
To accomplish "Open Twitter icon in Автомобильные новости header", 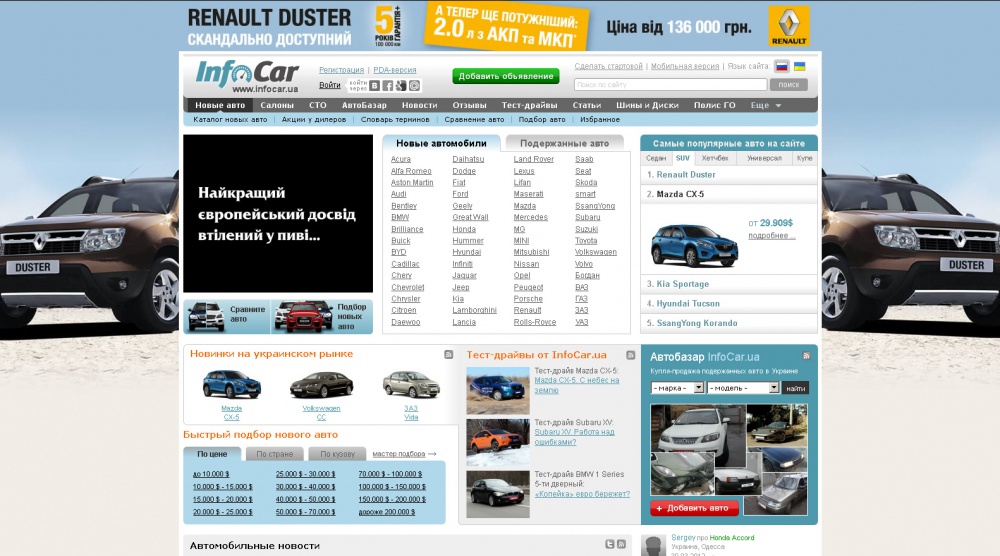I will pyautogui.click(x=610, y=544).
